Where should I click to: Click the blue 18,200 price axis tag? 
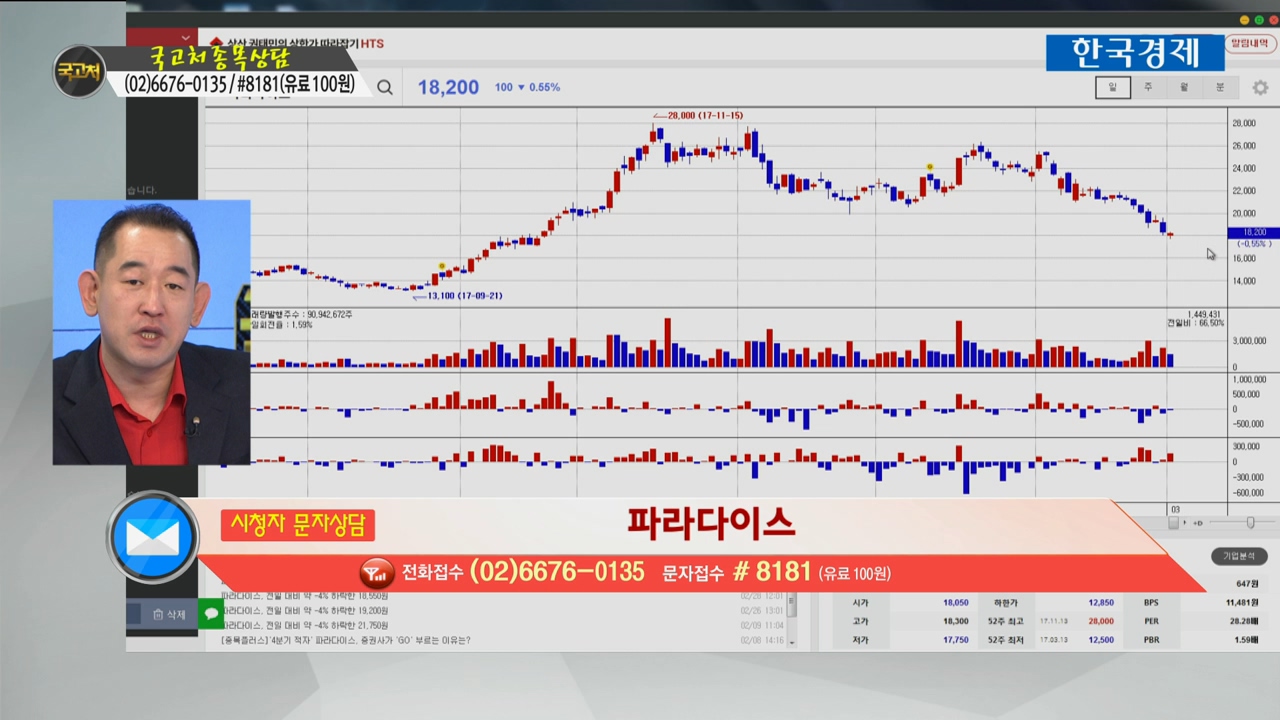pyautogui.click(x=1253, y=232)
